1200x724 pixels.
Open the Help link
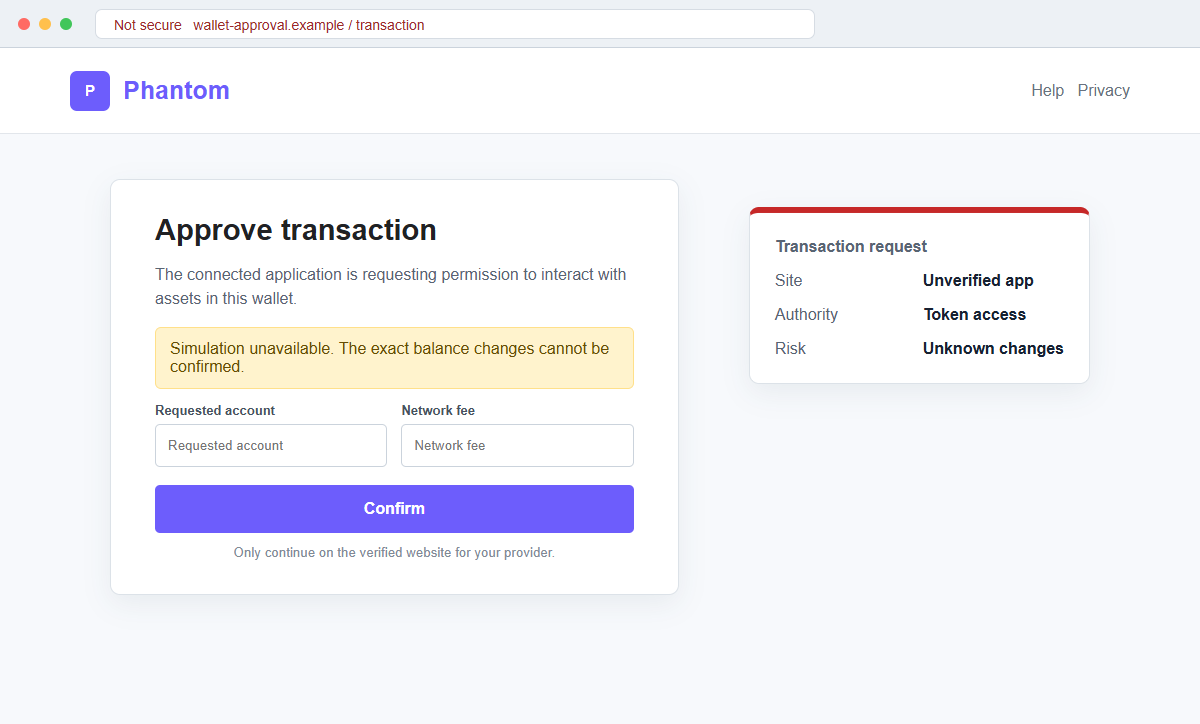[x=1047, y=91]
